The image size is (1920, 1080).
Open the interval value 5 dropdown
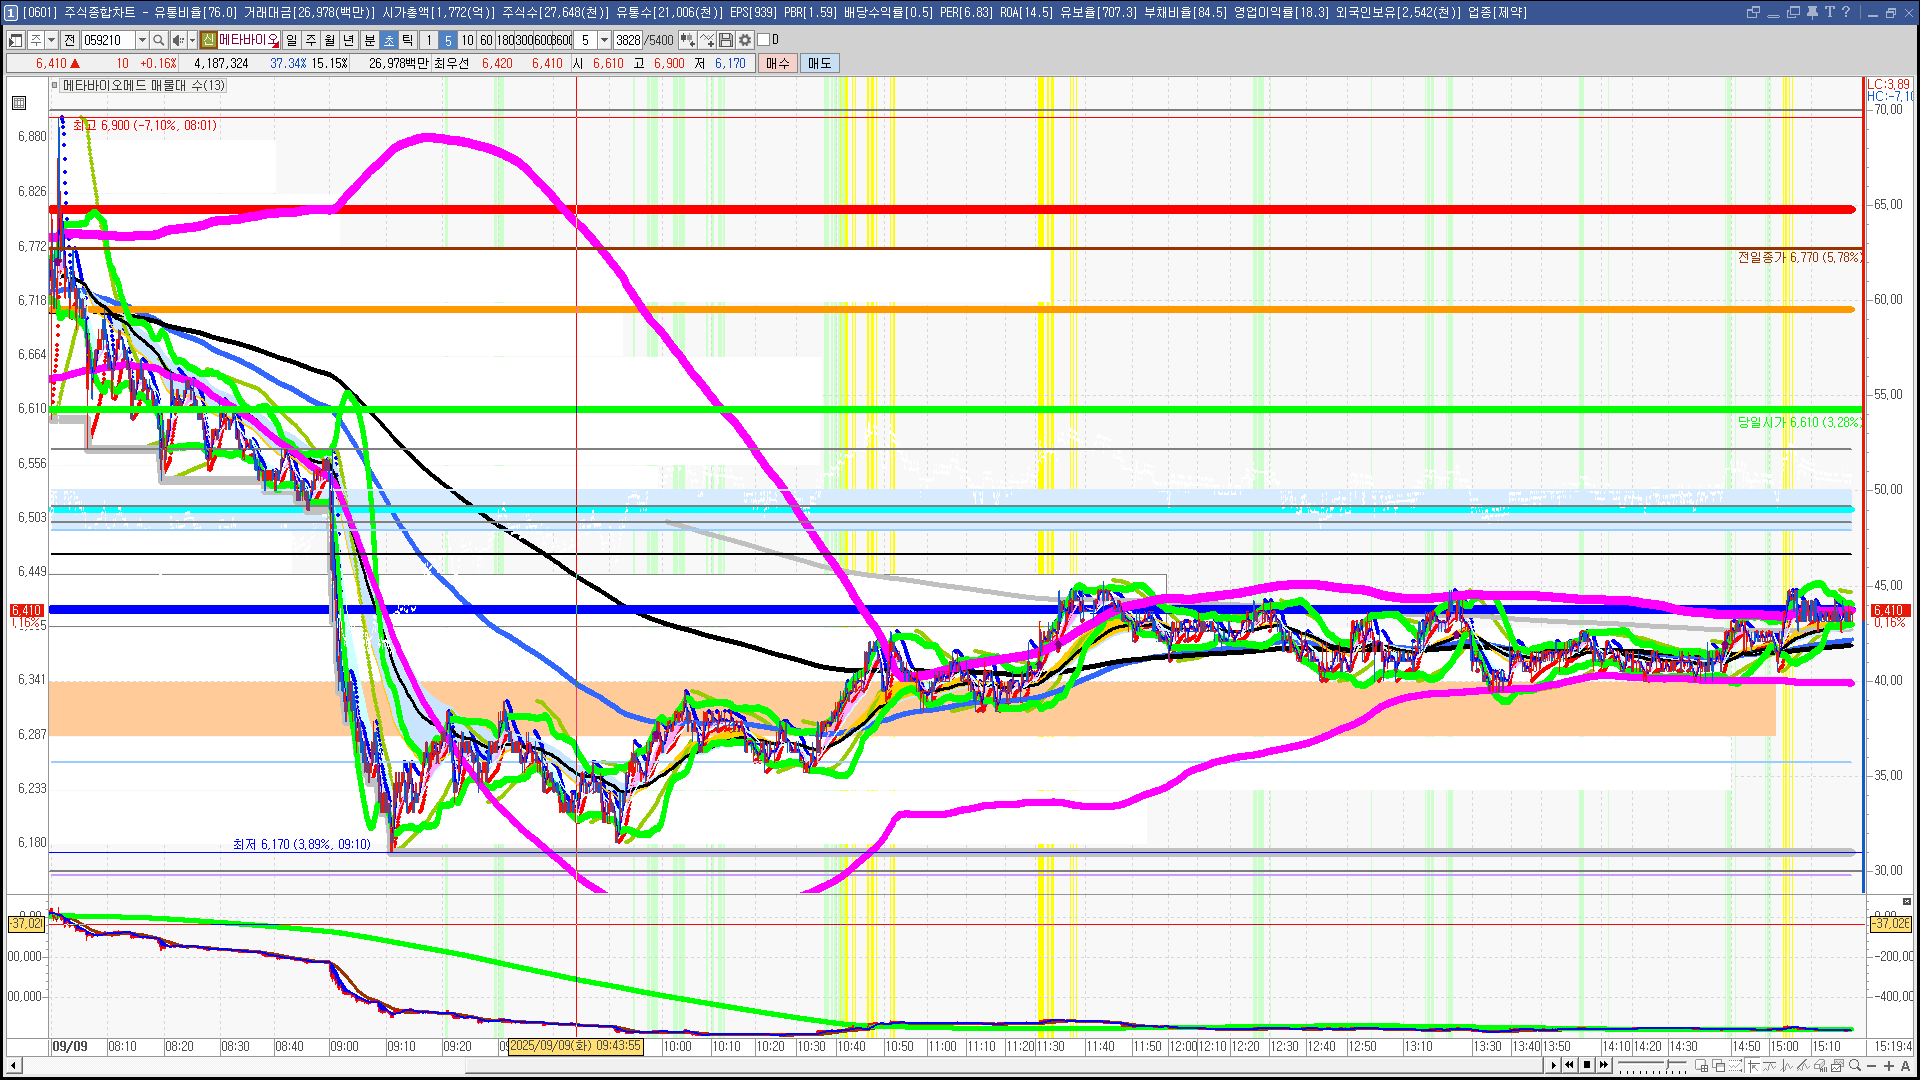(x=604, y=40)
